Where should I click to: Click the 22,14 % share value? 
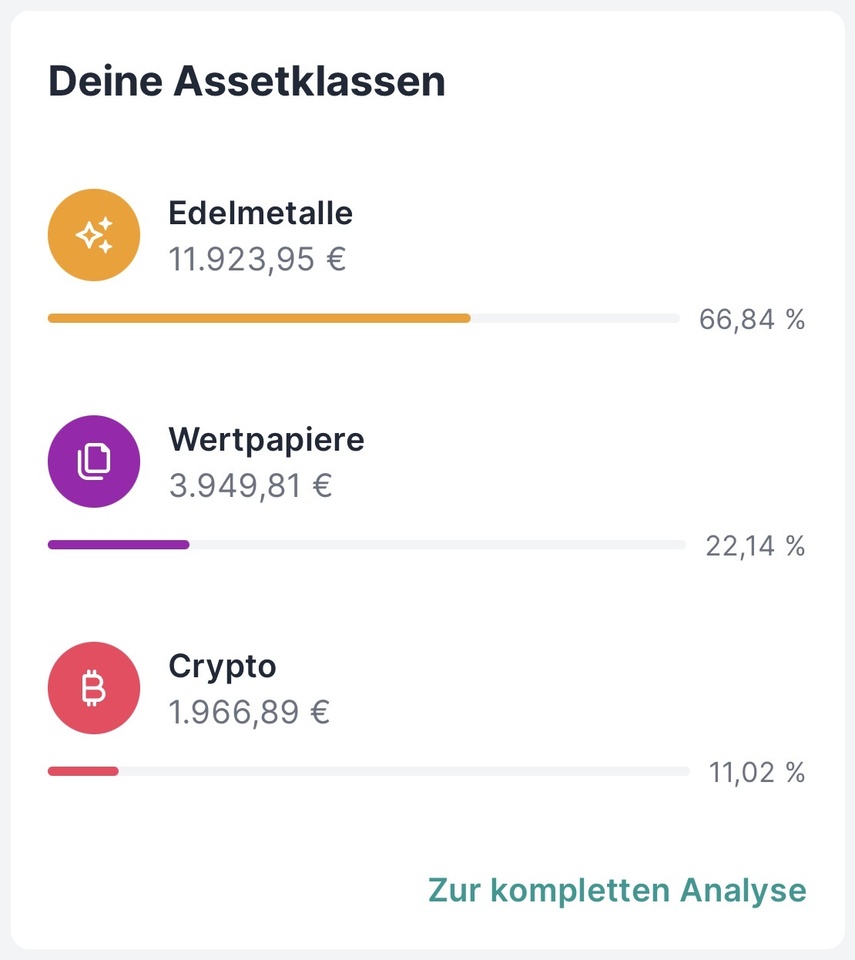[755, 546]
